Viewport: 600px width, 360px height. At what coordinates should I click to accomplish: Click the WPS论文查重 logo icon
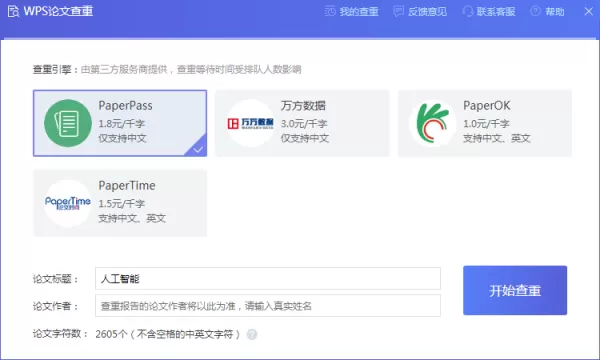(13, 11)
